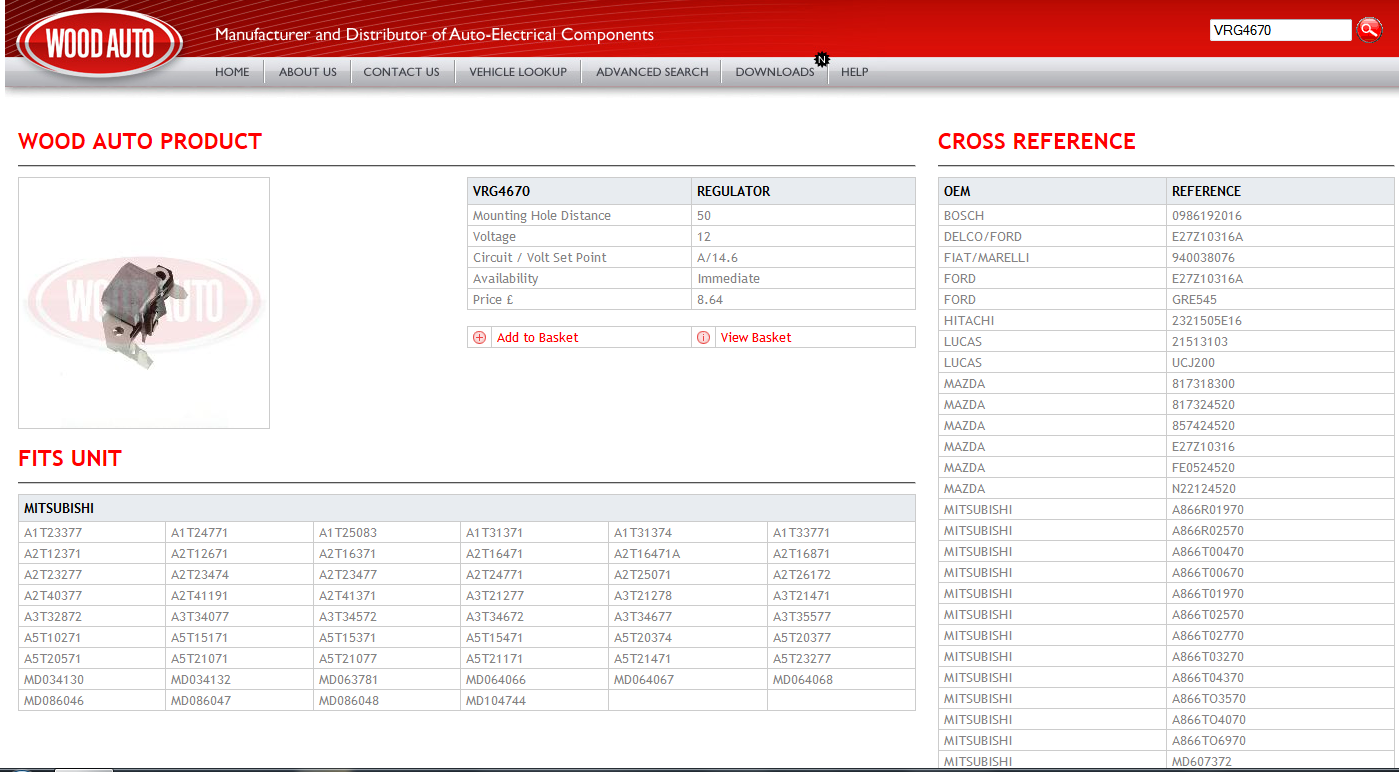The height and width of the screenshot is (772, 1399).
Task: Click the red search magnifier icon
Action: tap(1368, 30)
